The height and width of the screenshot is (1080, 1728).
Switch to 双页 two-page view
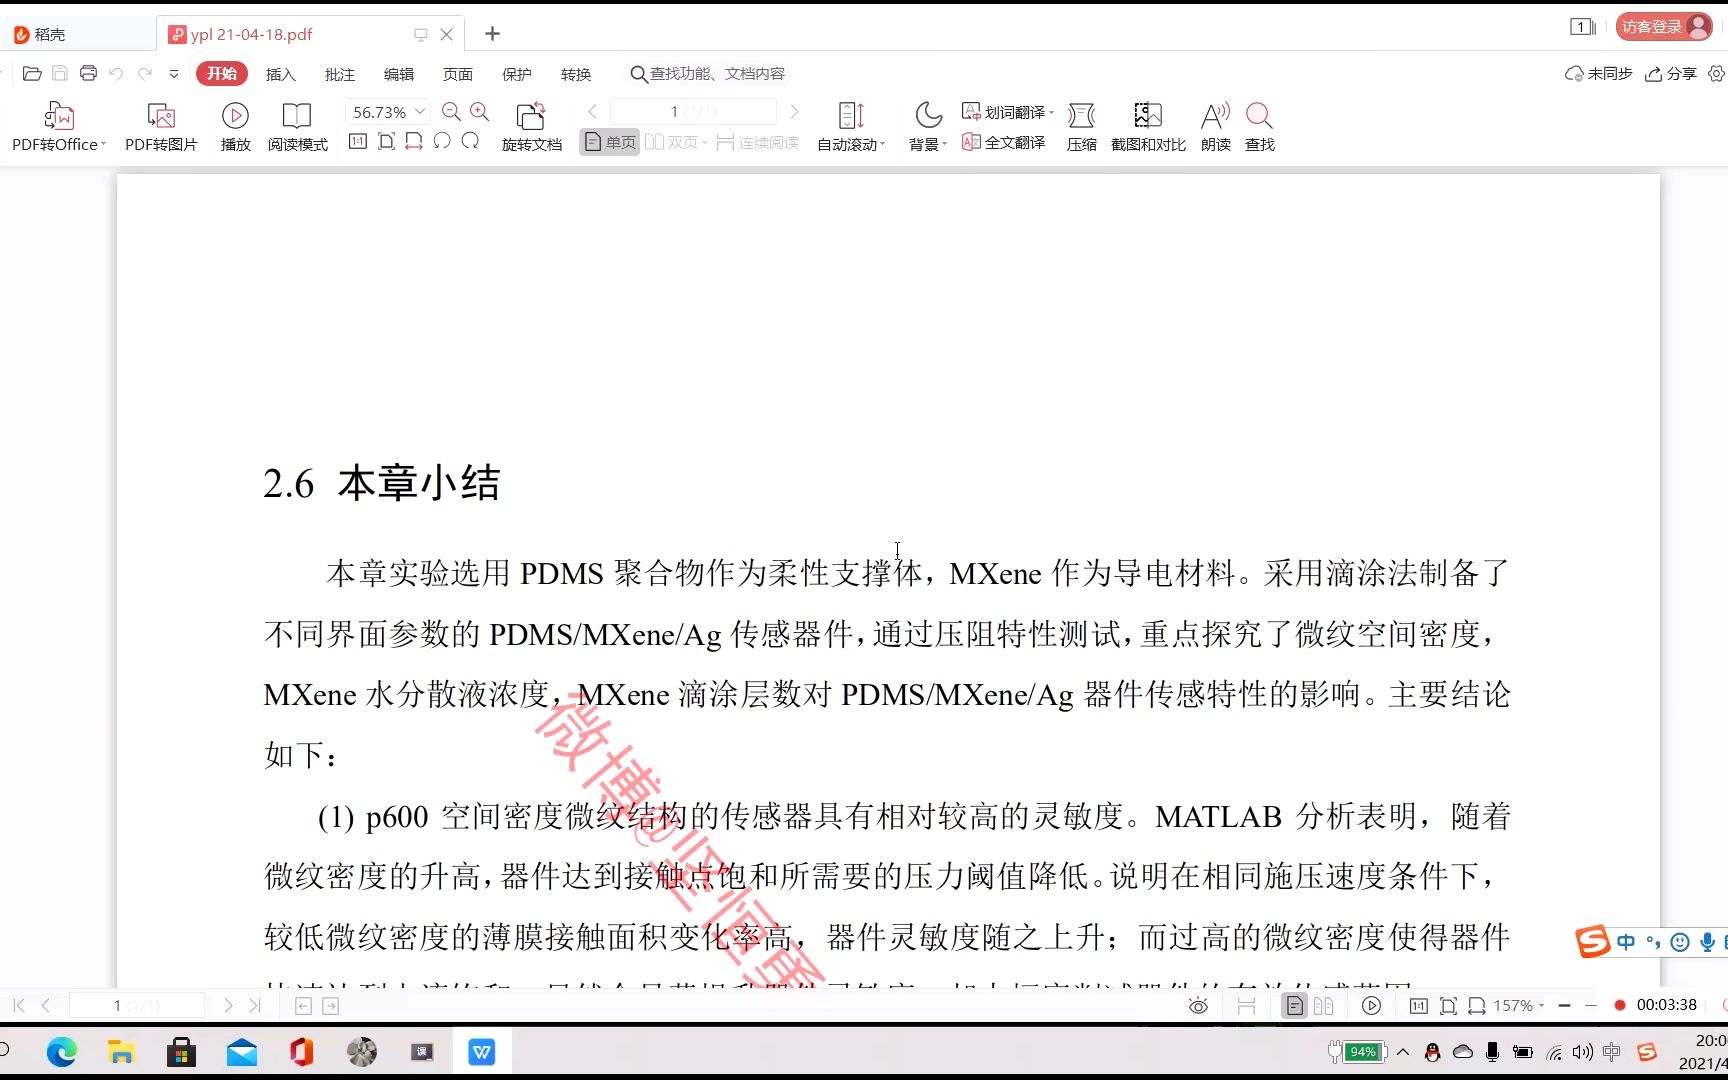pyautogui.click(x=676, y=143)
